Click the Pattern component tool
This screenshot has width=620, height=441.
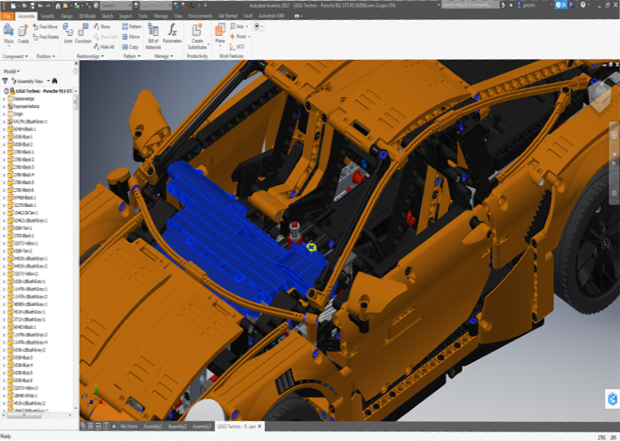tap(132, 26)
